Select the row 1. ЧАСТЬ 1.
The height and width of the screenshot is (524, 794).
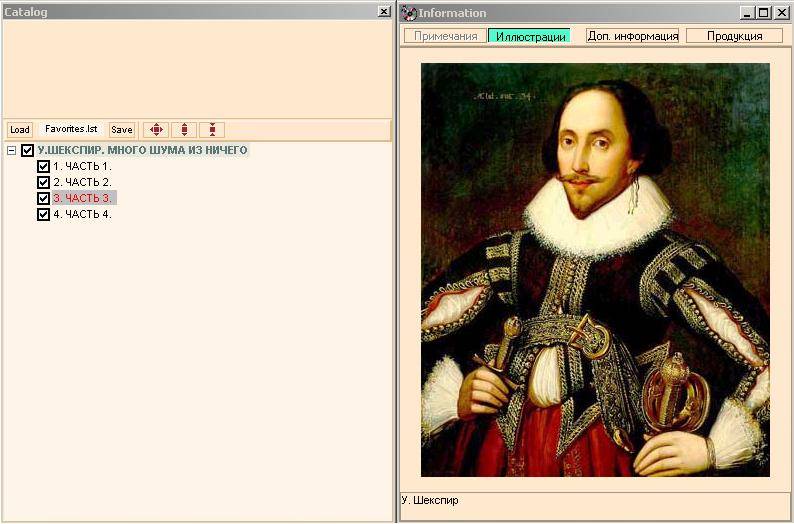coord(82,166)
